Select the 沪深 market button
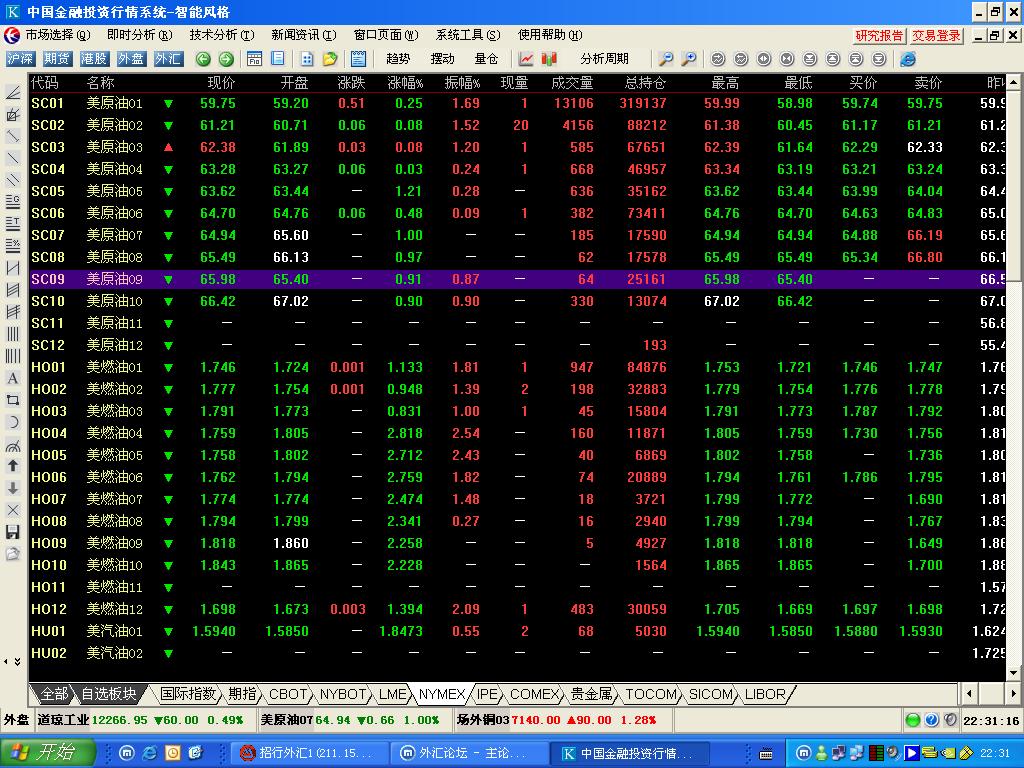The height and width of the screenshot is (768, 1024). click(20, 59)
